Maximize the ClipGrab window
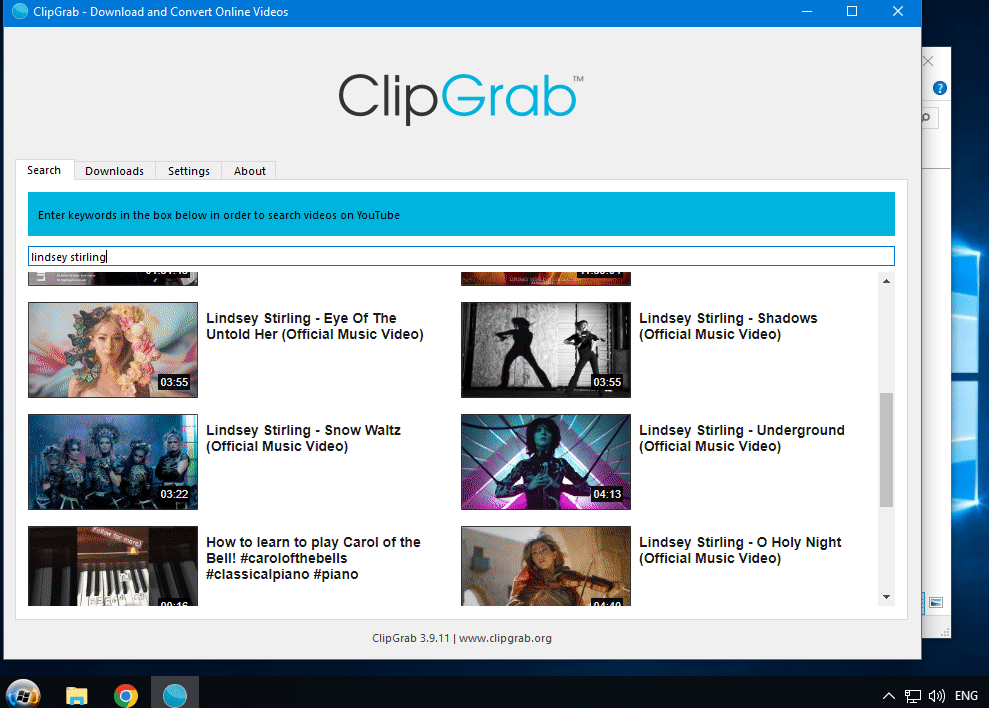The height and width of the screenshot is (708, 989). [851, 11]
